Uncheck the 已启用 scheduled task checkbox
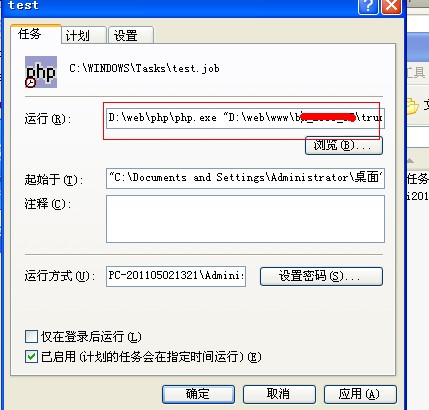The image size is (429, 410). click(31, 357)
